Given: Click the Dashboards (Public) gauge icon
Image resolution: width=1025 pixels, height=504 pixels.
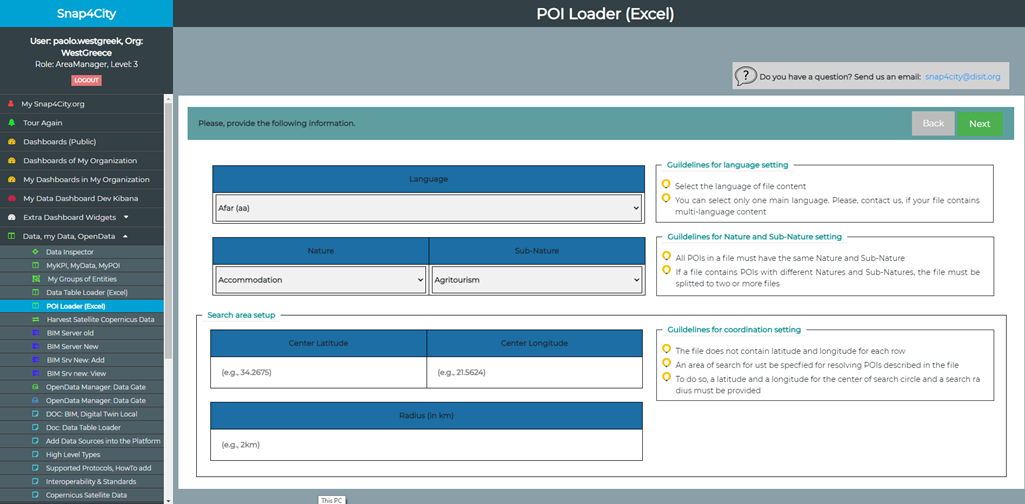Looking at the screenshot, I should pos(11,141).
